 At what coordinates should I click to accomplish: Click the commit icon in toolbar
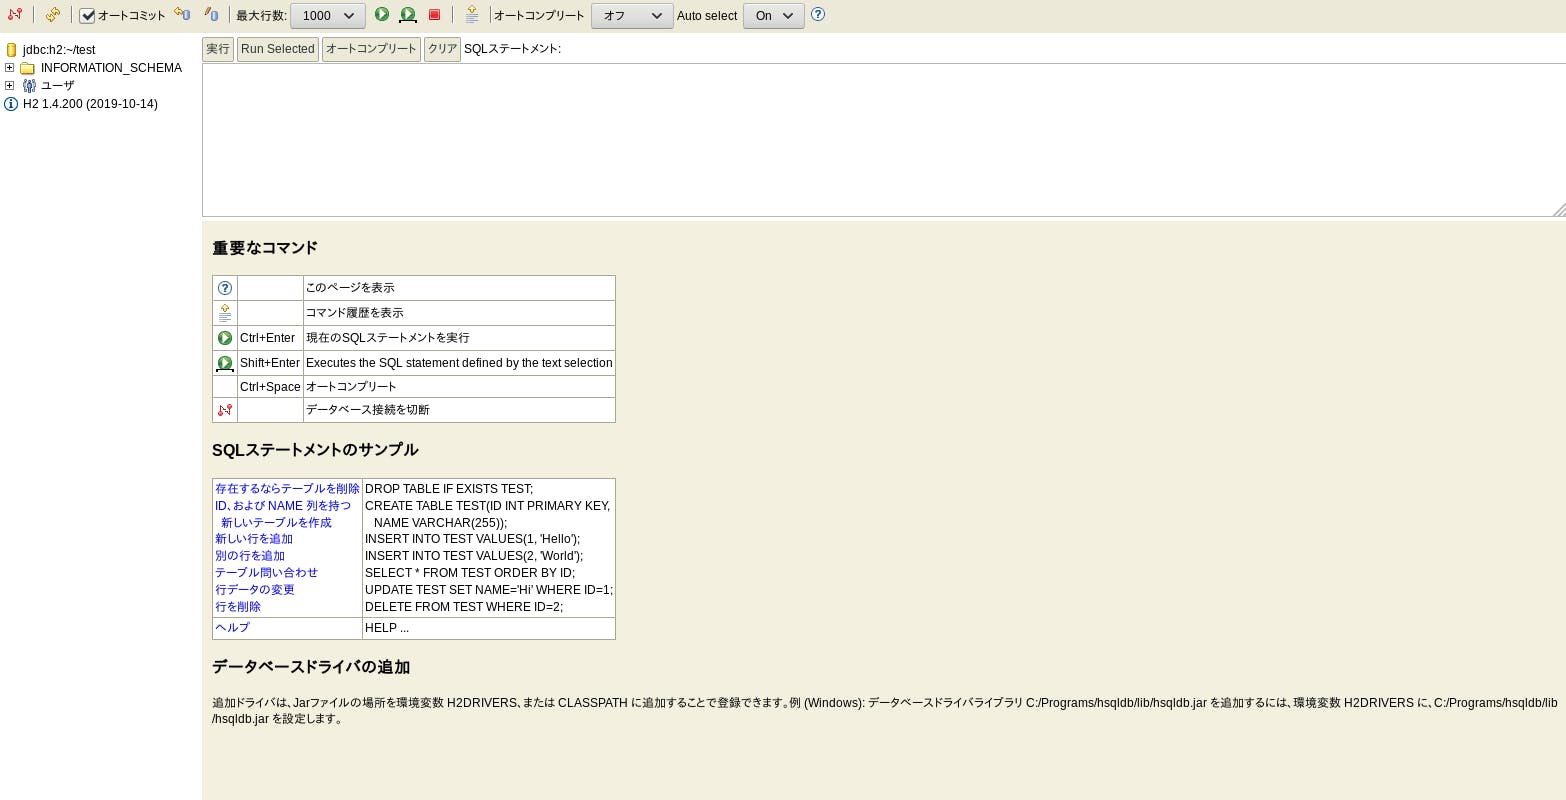[211, 14]
